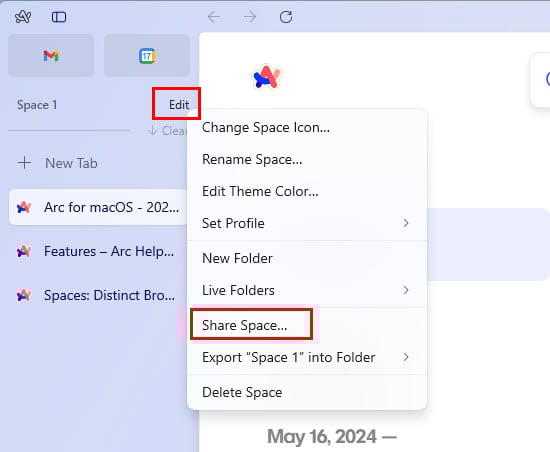Click the Edit button beside Space 1
The image size is (550, 452).
click(x=179, y=104)
